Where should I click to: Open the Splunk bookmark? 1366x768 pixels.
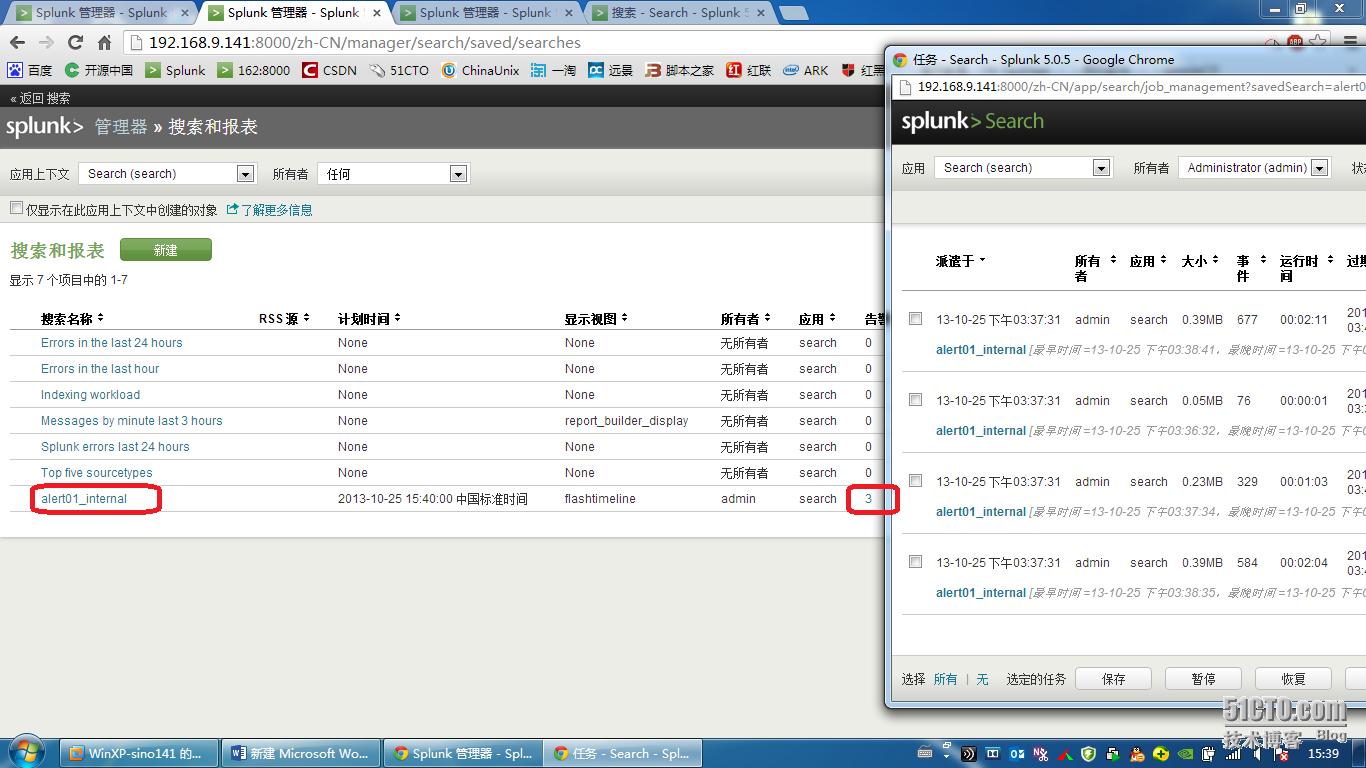(175, 70)
